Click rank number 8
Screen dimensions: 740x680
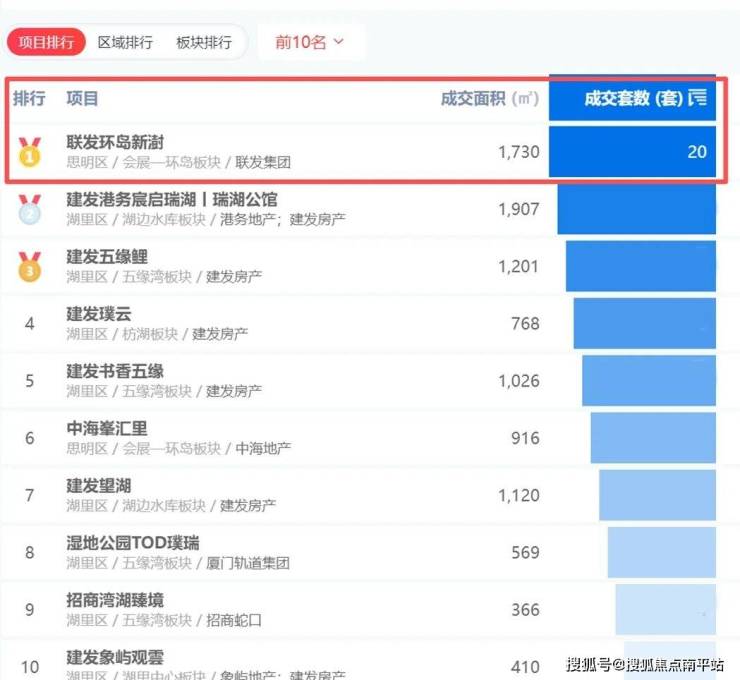[x=29, y=553]
